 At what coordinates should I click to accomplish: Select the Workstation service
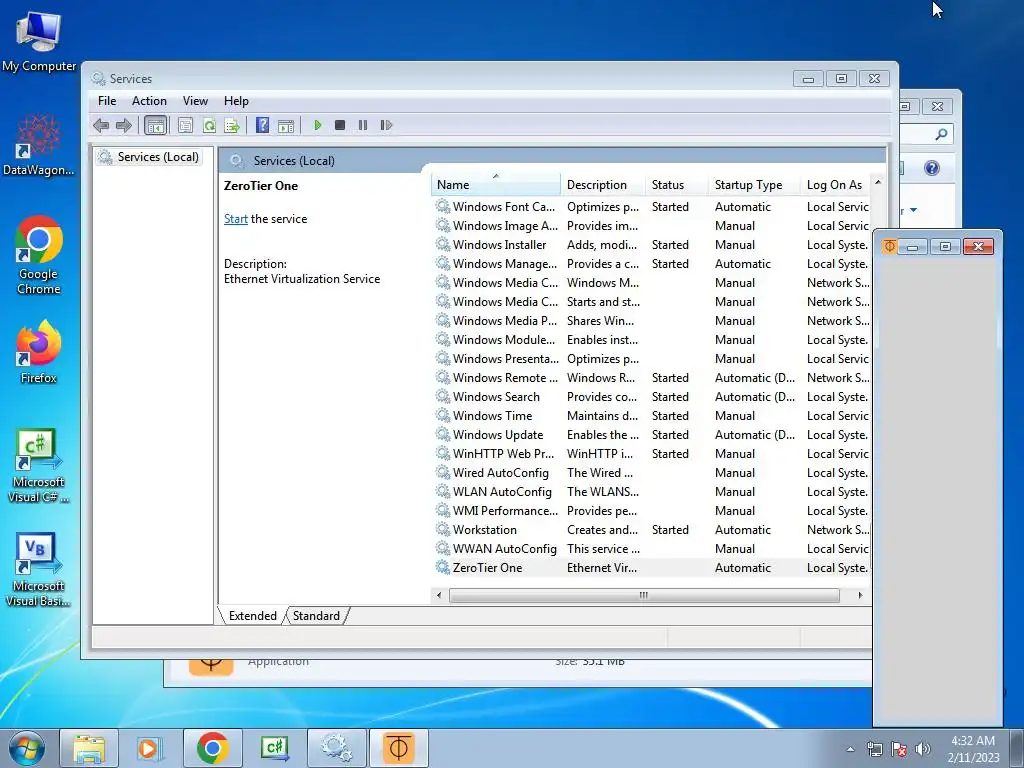pos(651,530)
